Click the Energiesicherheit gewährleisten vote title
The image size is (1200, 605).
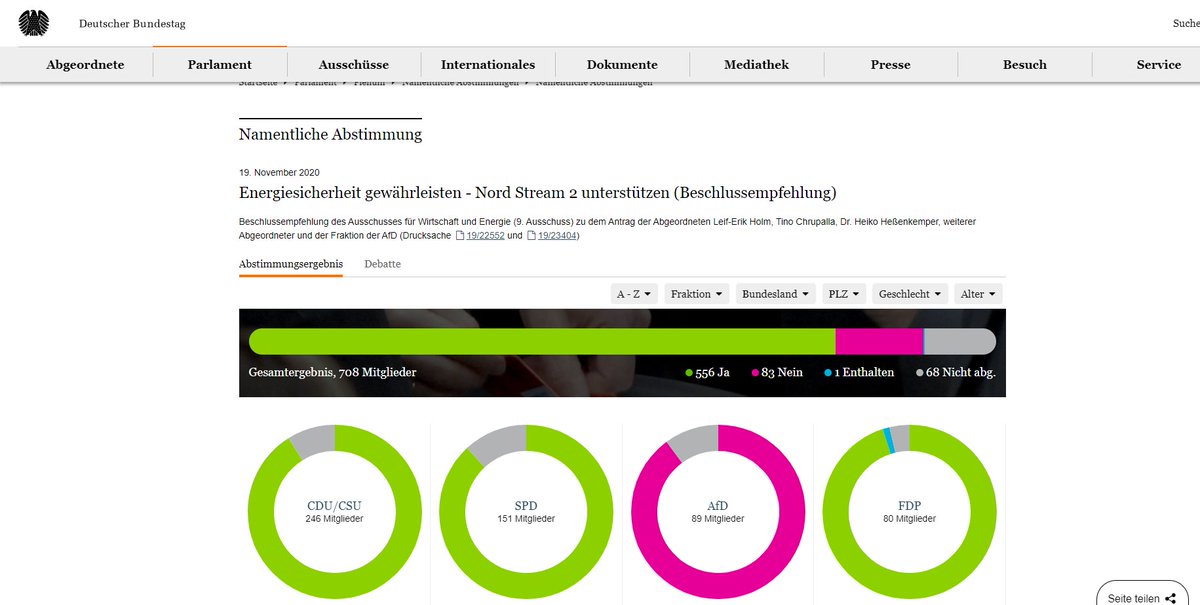pyautogui.click(x=537, y=192)
